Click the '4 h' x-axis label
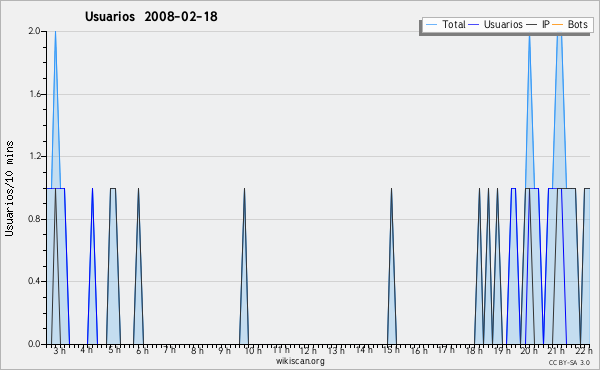Image resolution: width=600 pixels, height=370 pixels. (x=86, y=350)
